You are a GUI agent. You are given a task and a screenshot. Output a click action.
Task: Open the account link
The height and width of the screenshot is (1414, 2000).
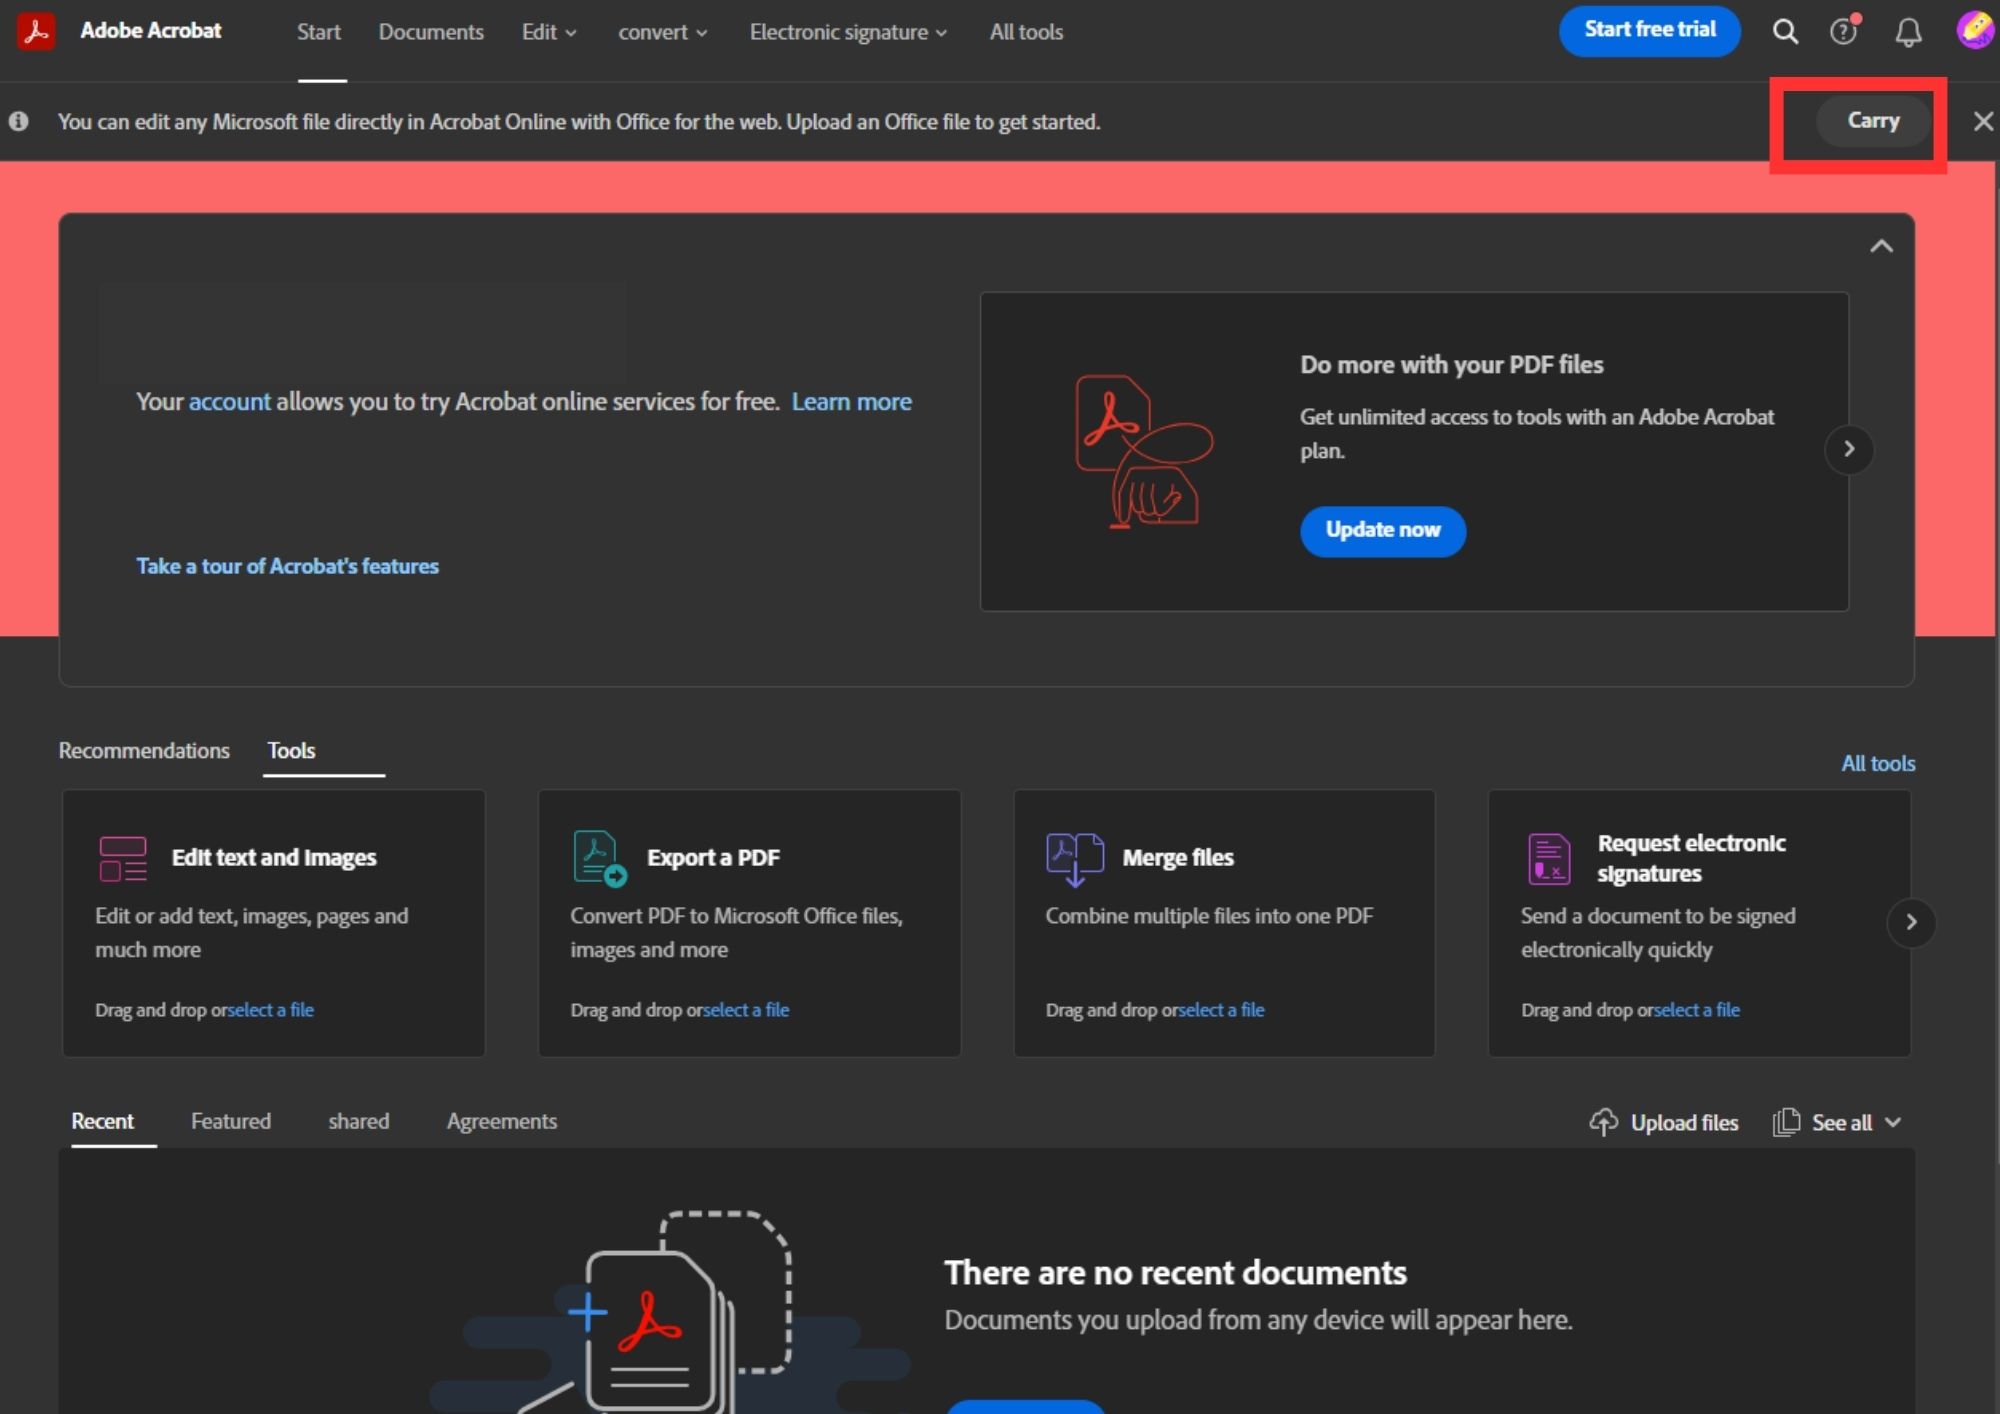(230, 401)
